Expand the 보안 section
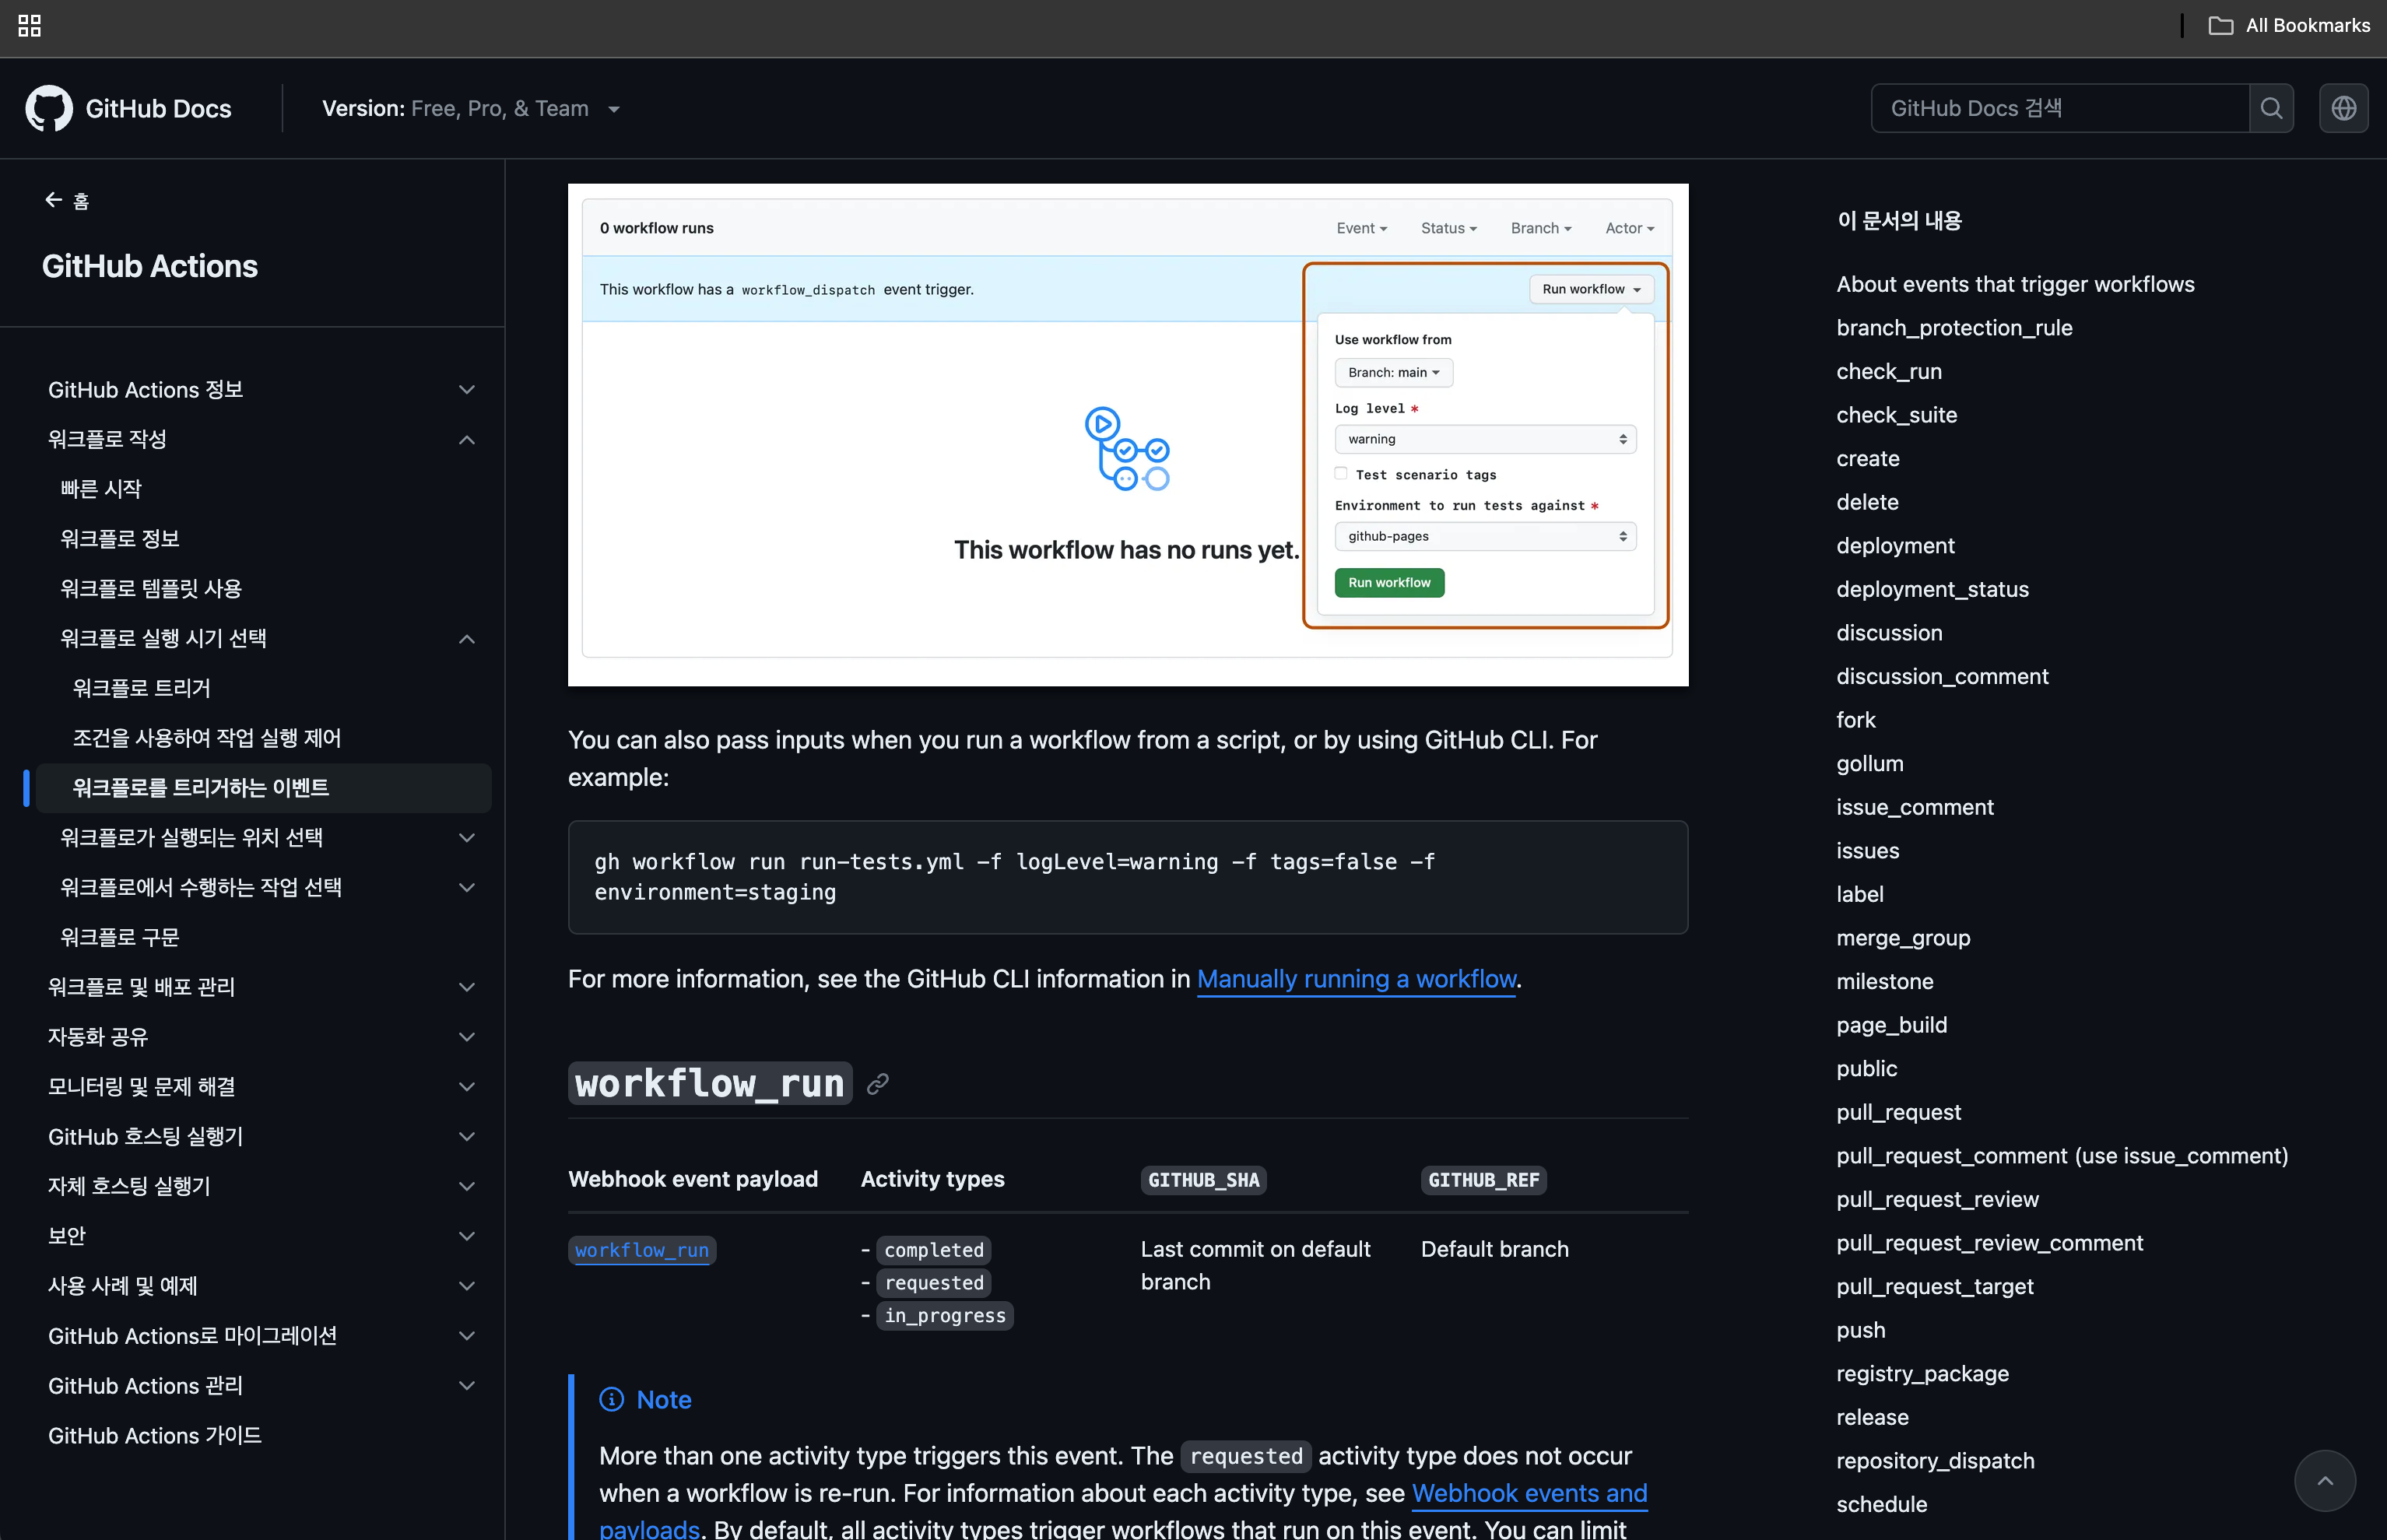 [x=466, y=1236]
